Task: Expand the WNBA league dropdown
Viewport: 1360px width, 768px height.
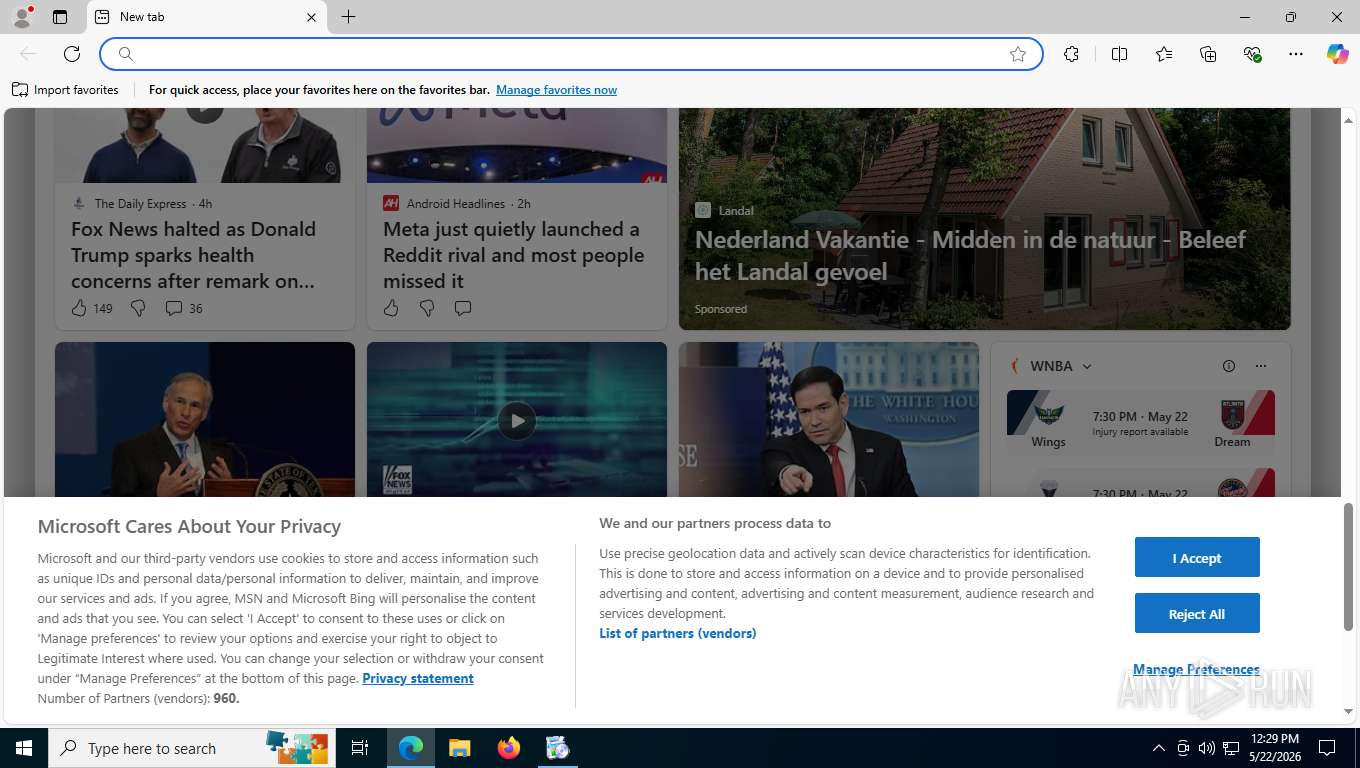Action: (1087, 366)
